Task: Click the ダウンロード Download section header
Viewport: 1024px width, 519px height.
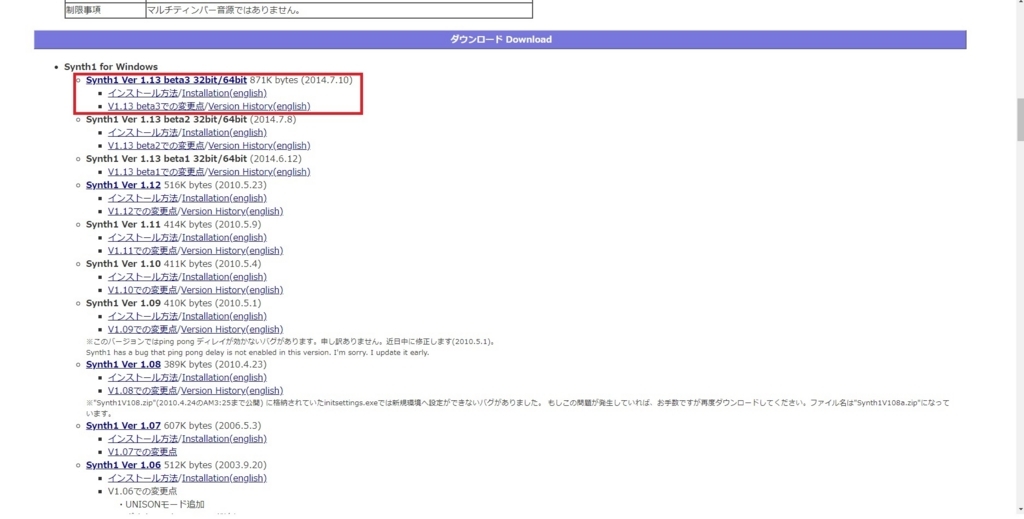Action: coord(500,39)
